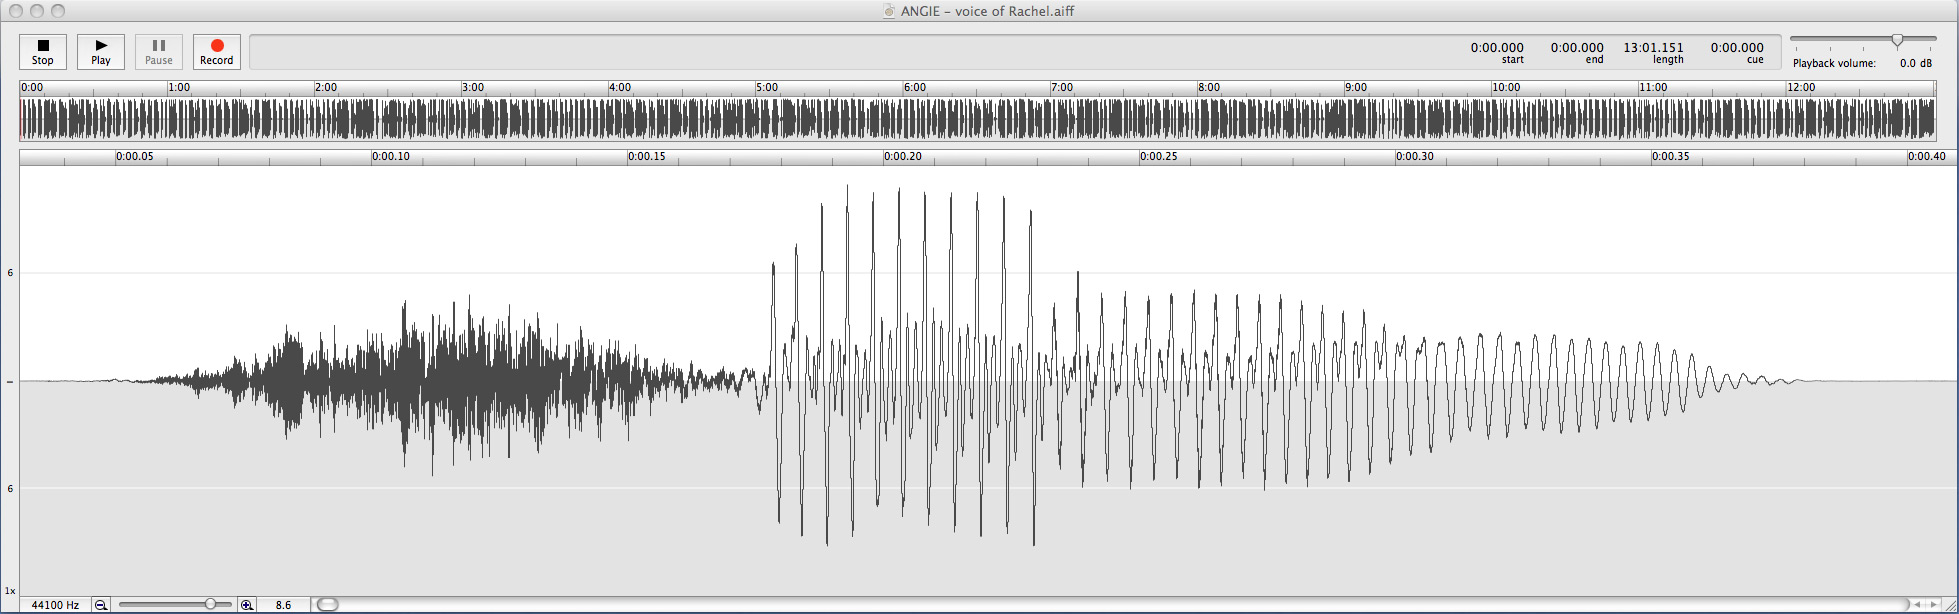
Task: Click the cue time value
Action: (1737, 48)
